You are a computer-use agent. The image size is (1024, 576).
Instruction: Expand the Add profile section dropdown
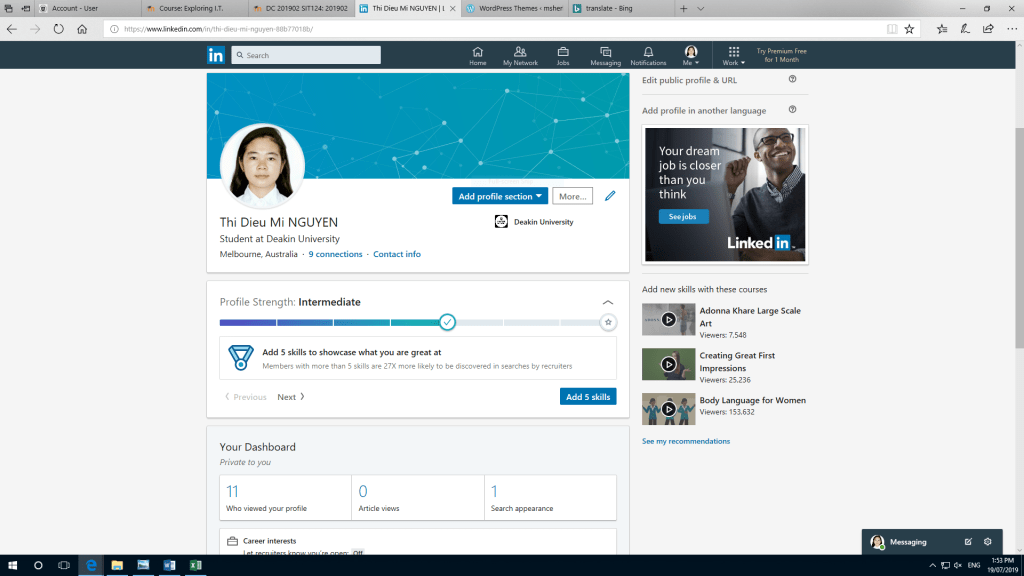tap(500, 196)
